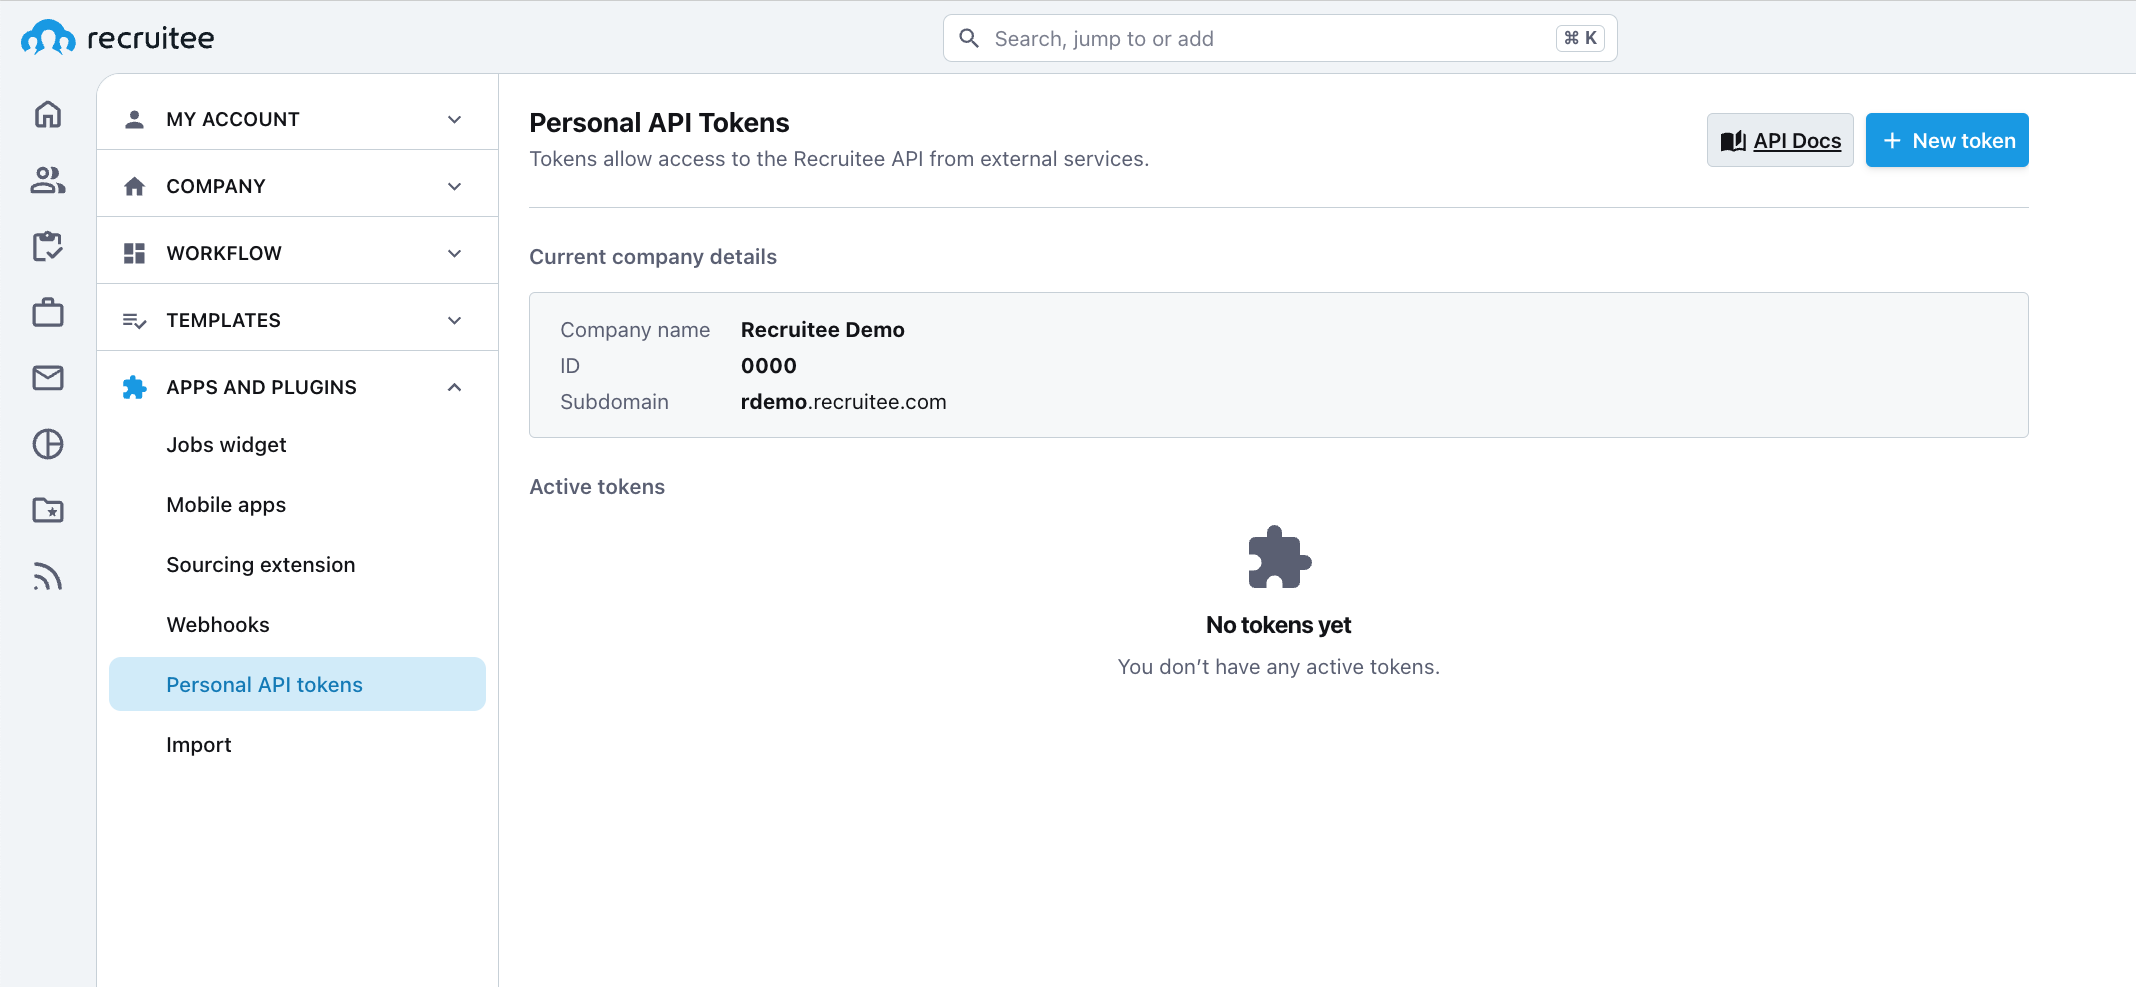
Task: Open the Import settings page
Action: point(297,745)
